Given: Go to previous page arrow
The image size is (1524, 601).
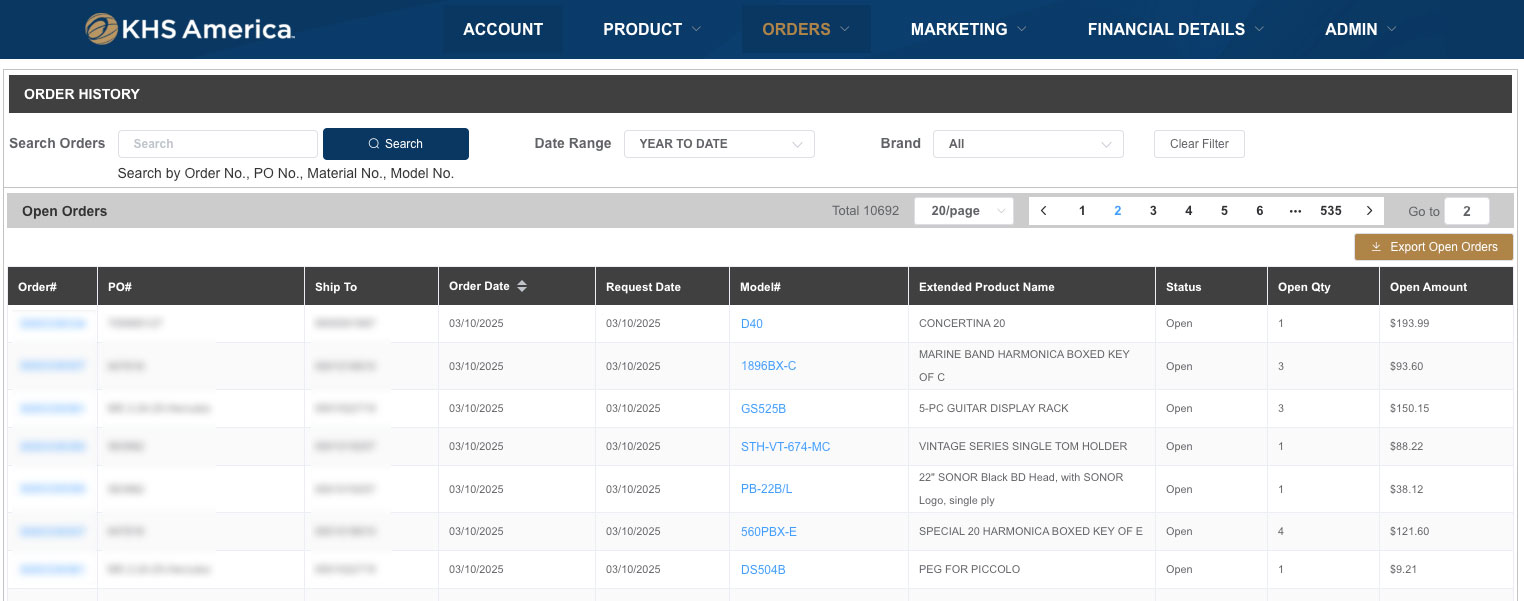Looking at the screenshot, I should (1044, 211).
